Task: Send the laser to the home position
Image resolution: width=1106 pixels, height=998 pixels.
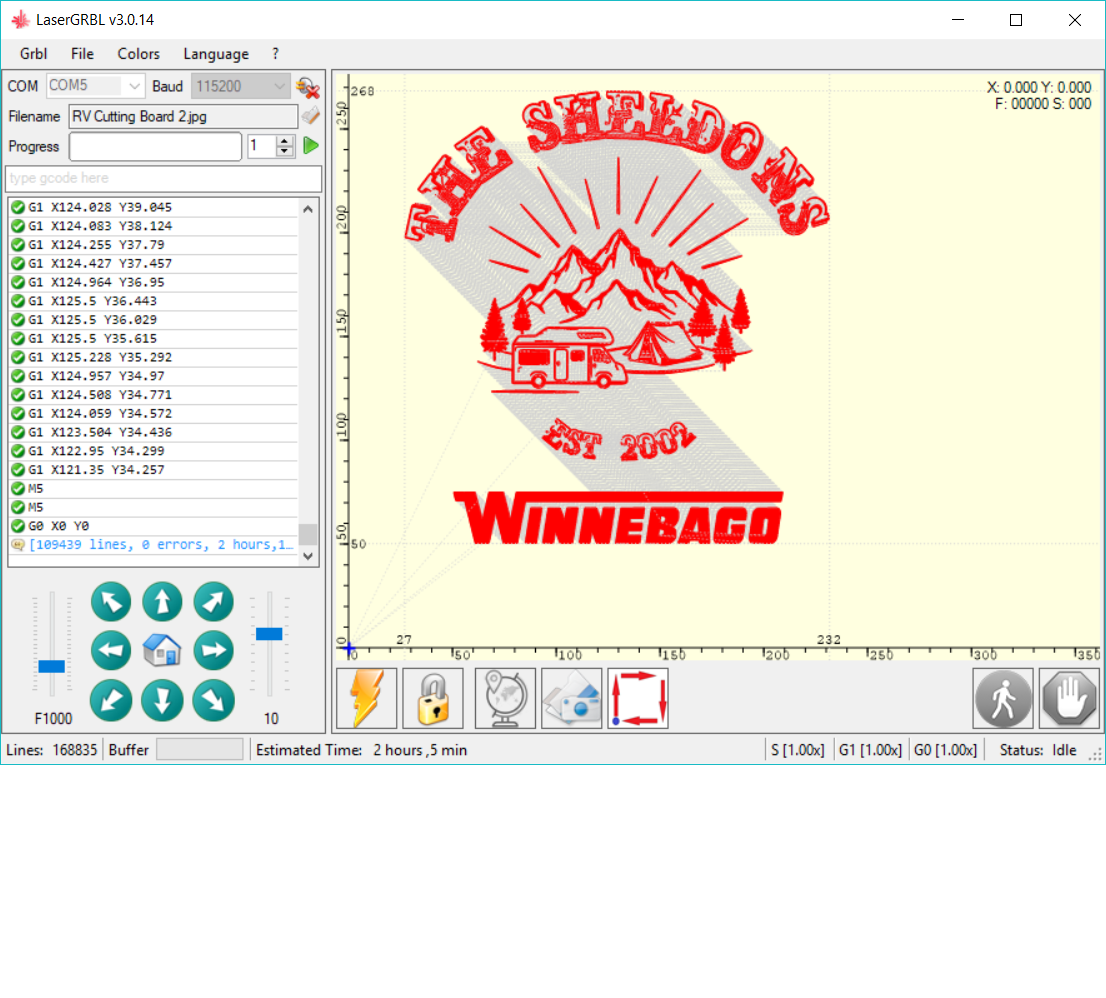Action: click(x=162, y=650)
